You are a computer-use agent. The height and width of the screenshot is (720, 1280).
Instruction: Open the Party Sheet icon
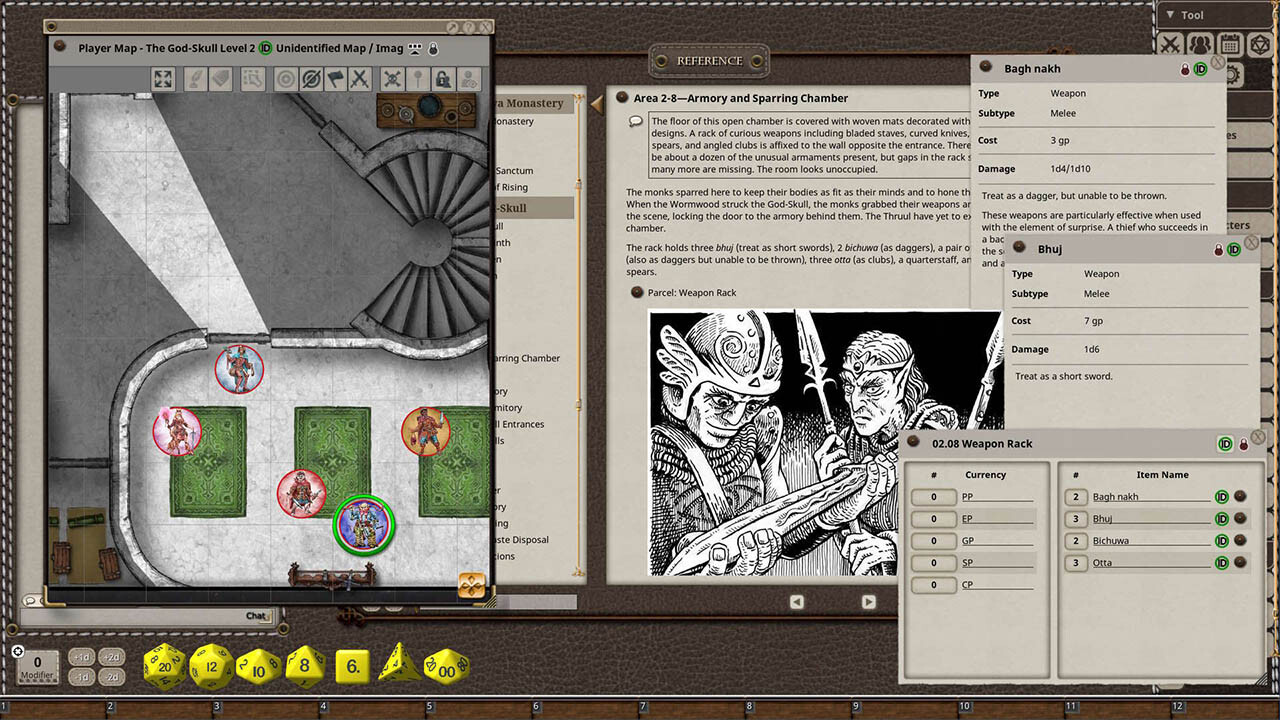pyautogui.click(x=1199, y=43)
